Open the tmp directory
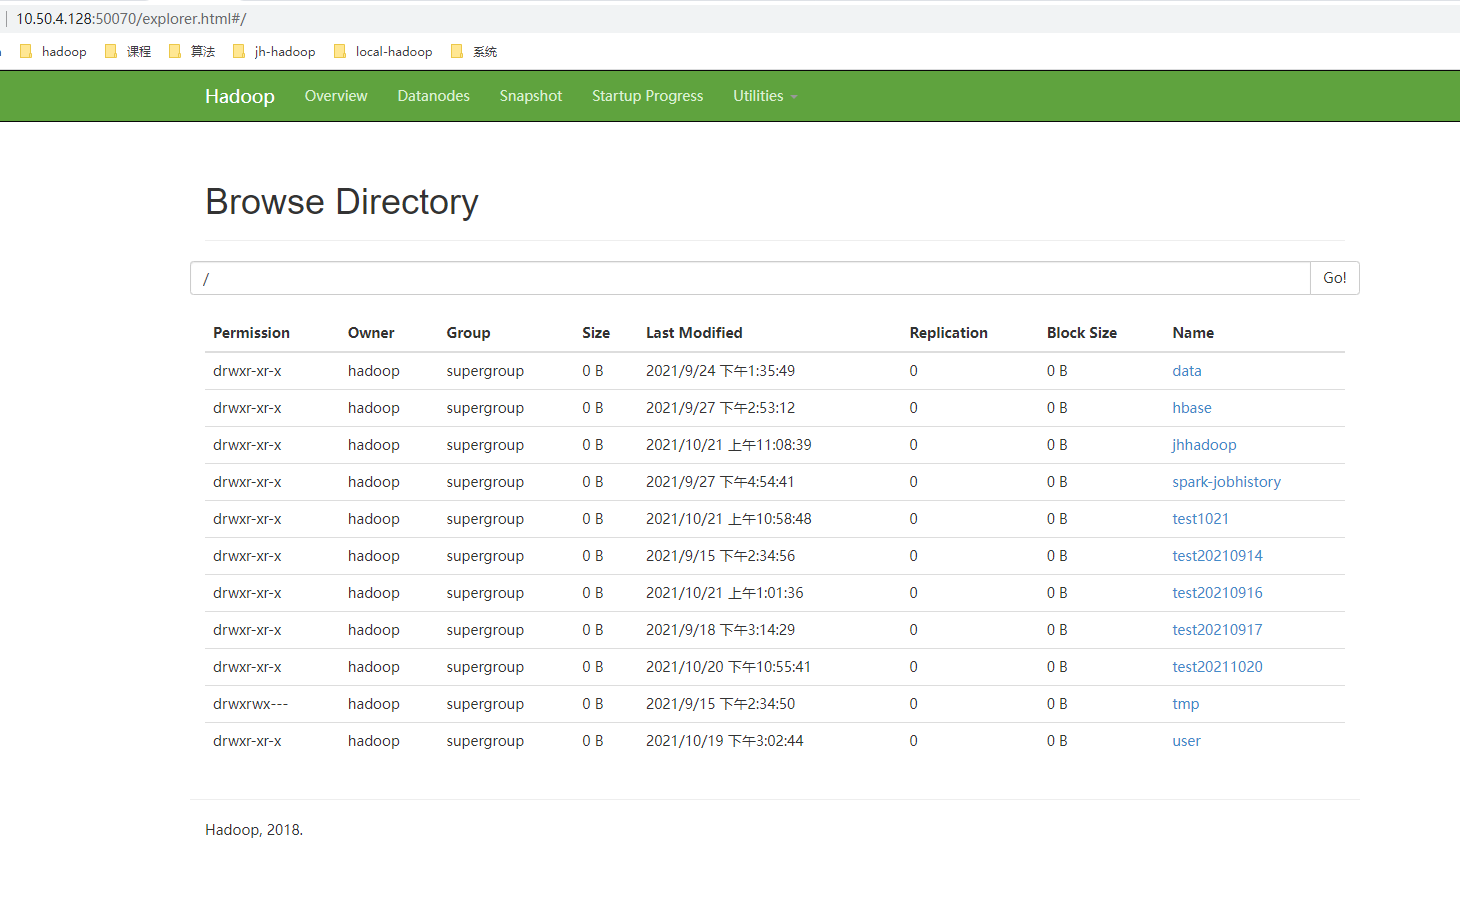This screenshot has height=899, width=1460. [x=1186, y=704]
